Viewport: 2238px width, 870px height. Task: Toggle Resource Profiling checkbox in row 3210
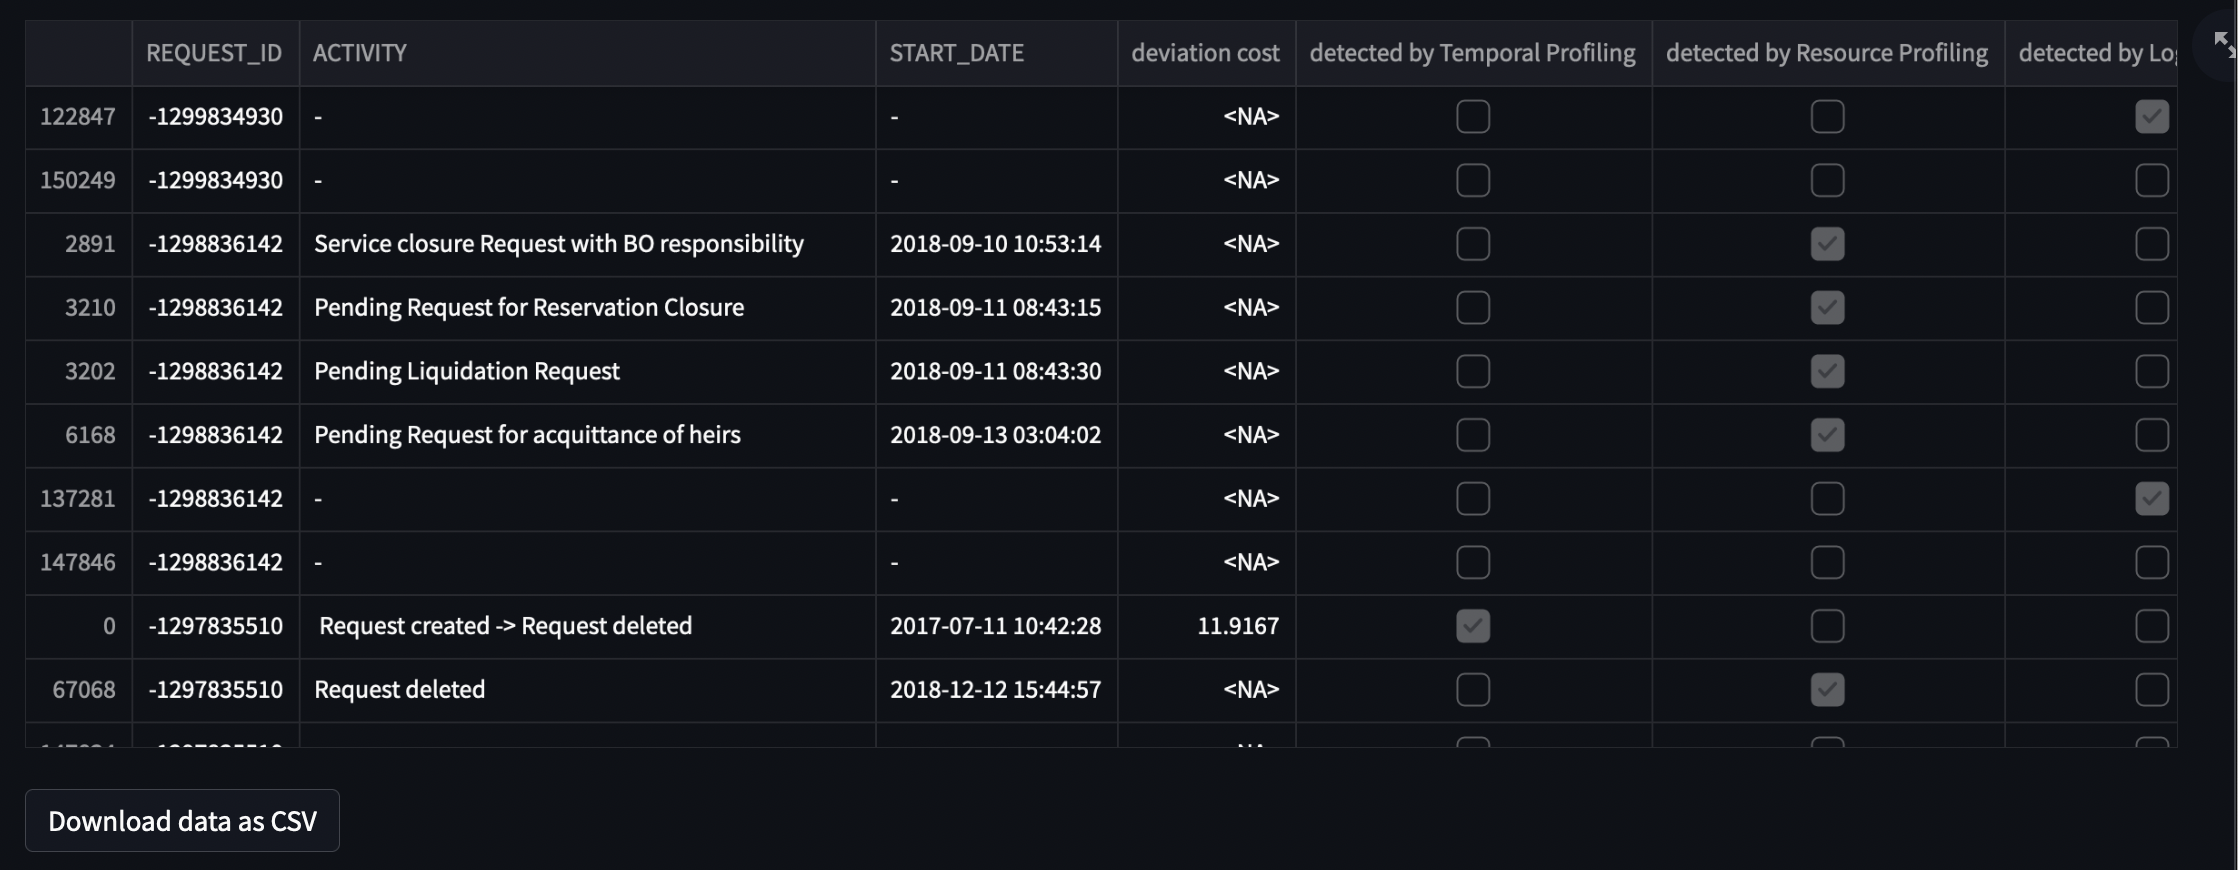point(1827,308)
